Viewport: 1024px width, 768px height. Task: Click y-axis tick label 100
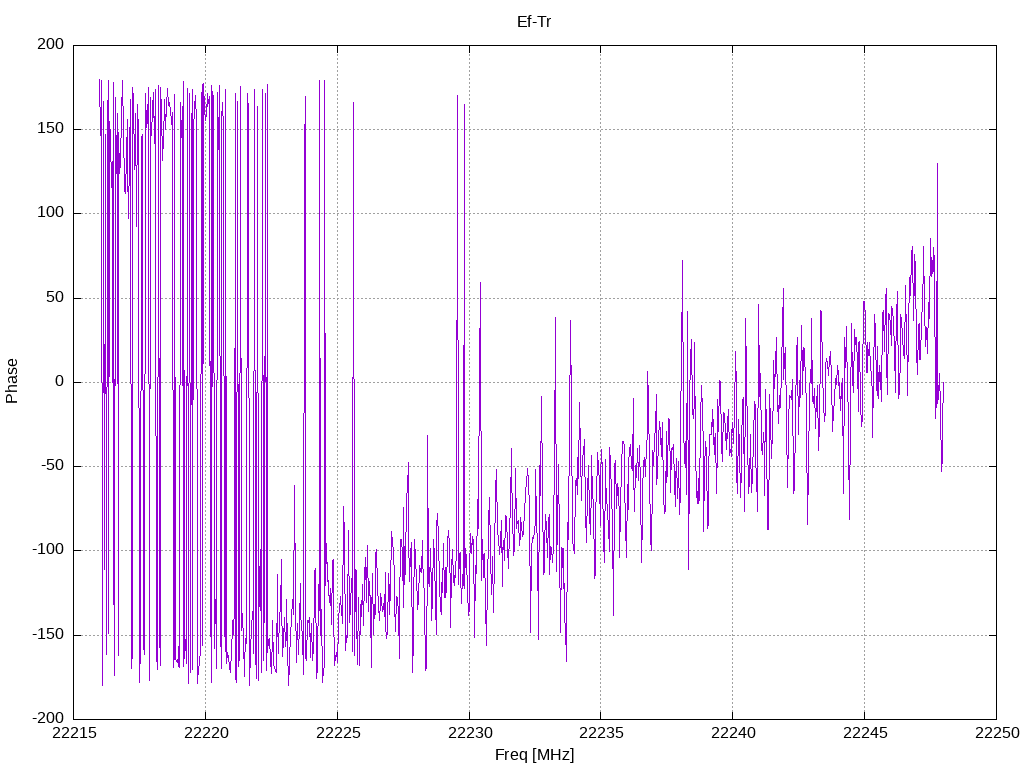(51, 213)
